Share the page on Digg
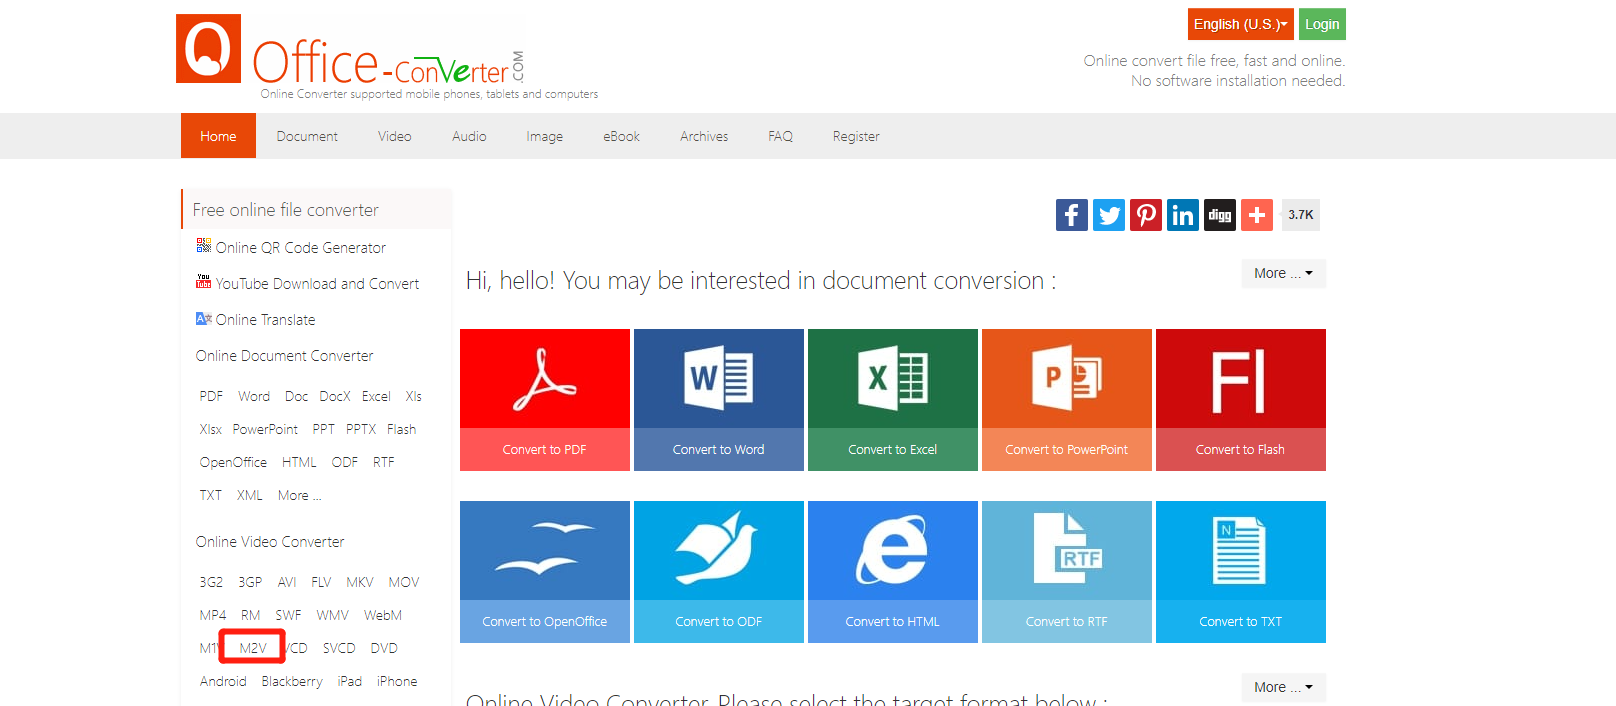 pos(1219,215)
